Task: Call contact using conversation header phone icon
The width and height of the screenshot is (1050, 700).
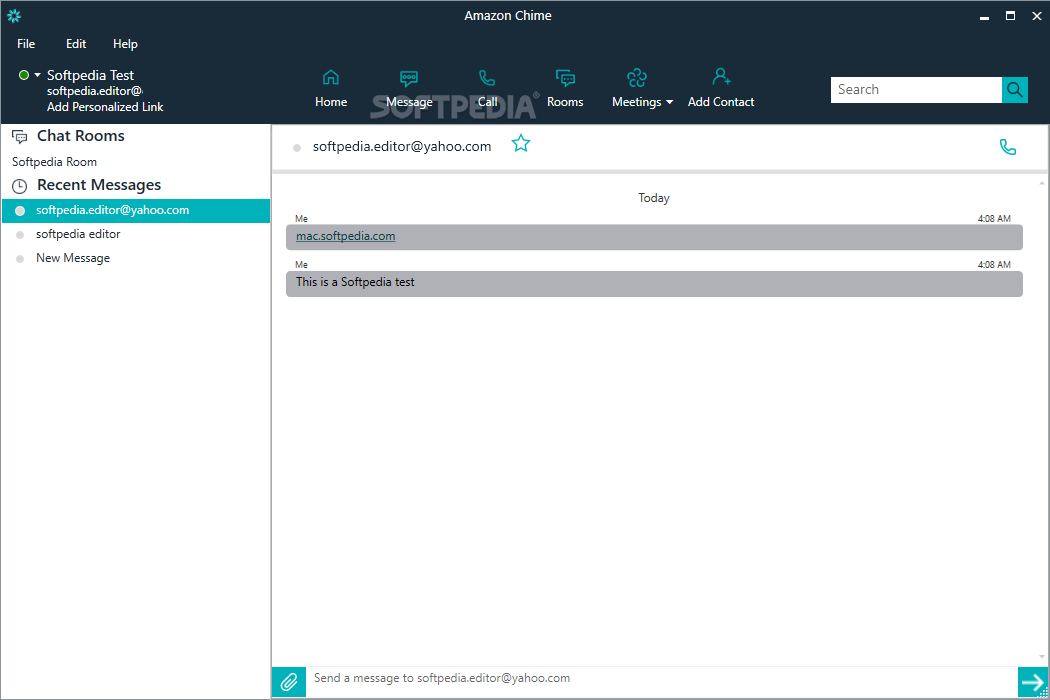Action: coord(1007,147)
